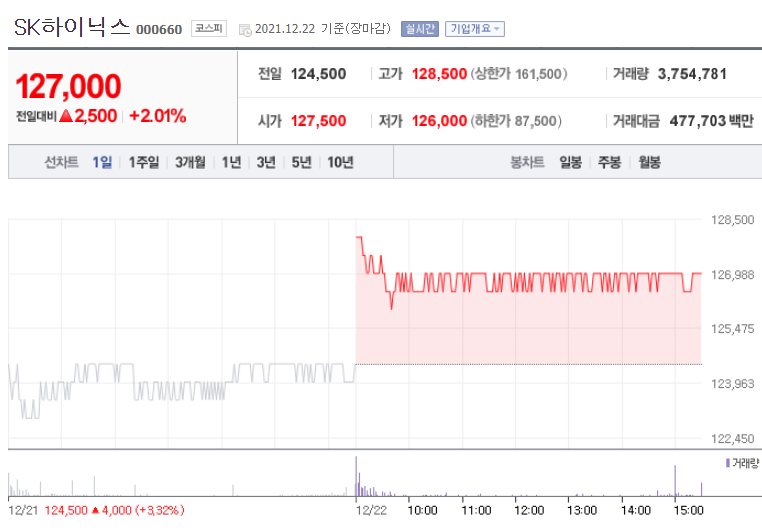Click the 전일 value 124,500
This screenshot has width=762, height=530.
318,74
